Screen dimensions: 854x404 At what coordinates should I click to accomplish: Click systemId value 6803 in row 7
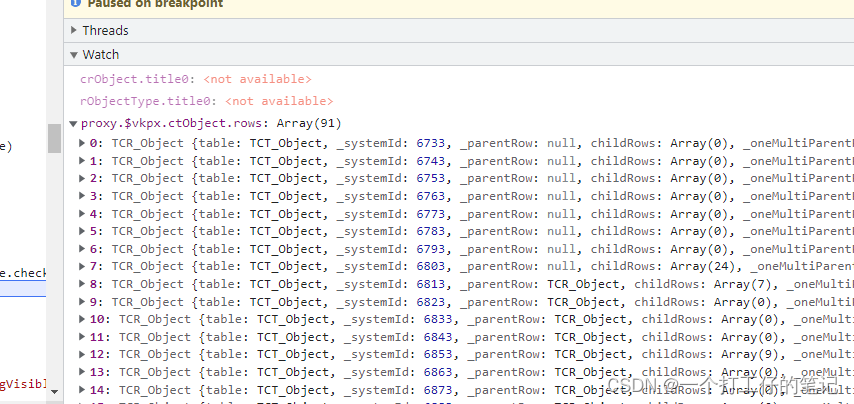(x=431, y=266)
